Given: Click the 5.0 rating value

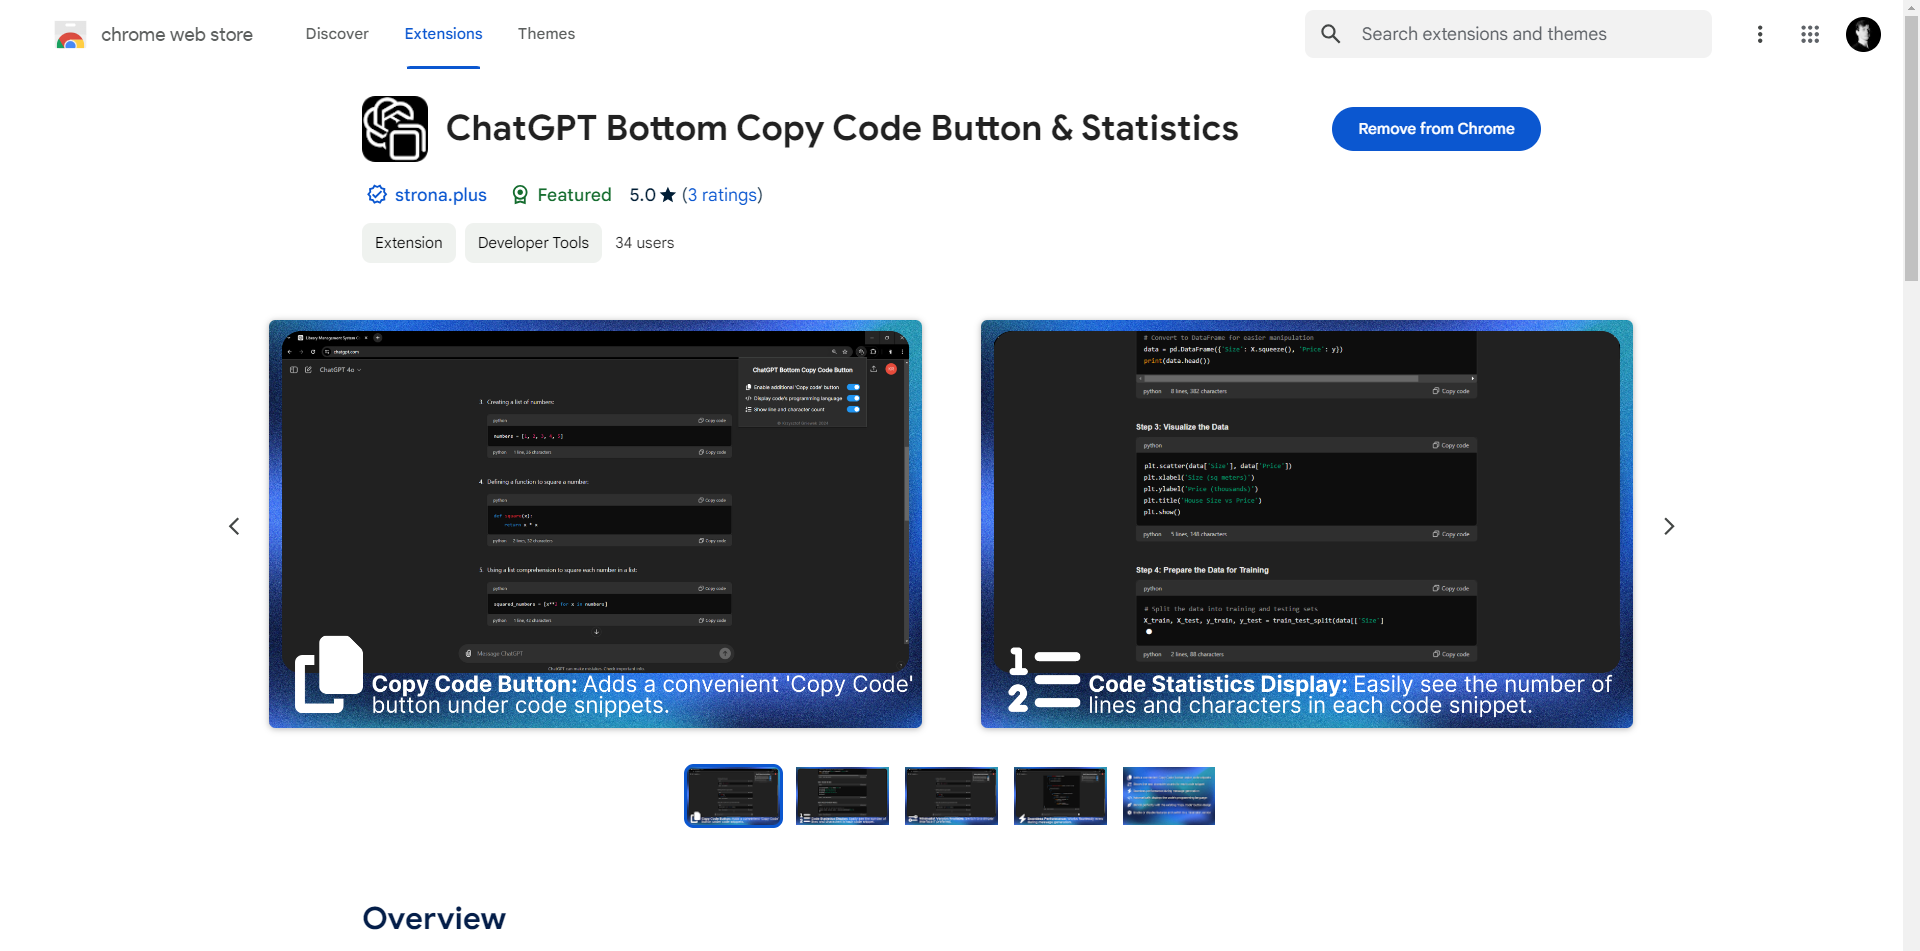Looking at the screenshot, I should (x=642, y=194).
